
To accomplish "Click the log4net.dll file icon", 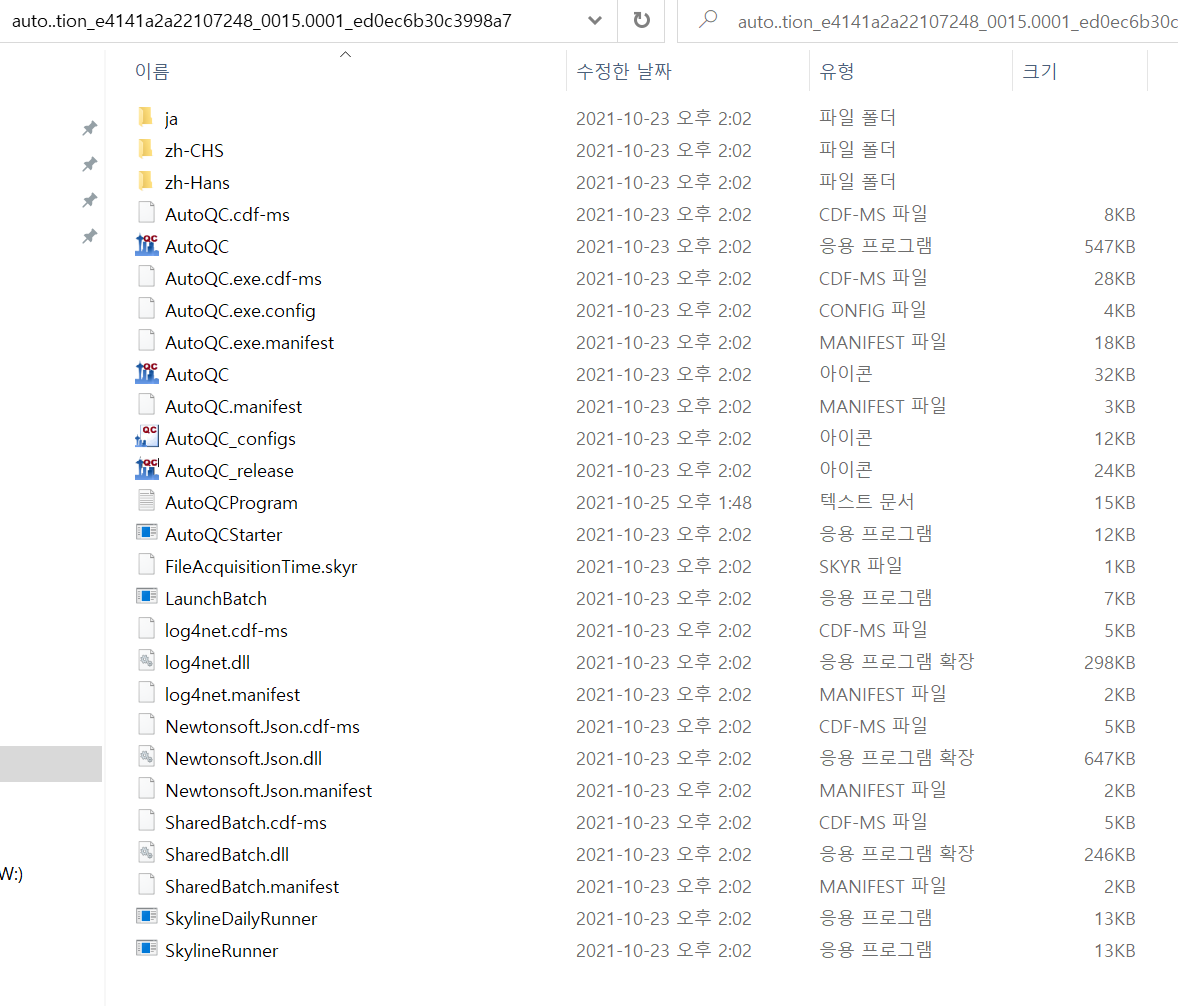I will [147, 662].
